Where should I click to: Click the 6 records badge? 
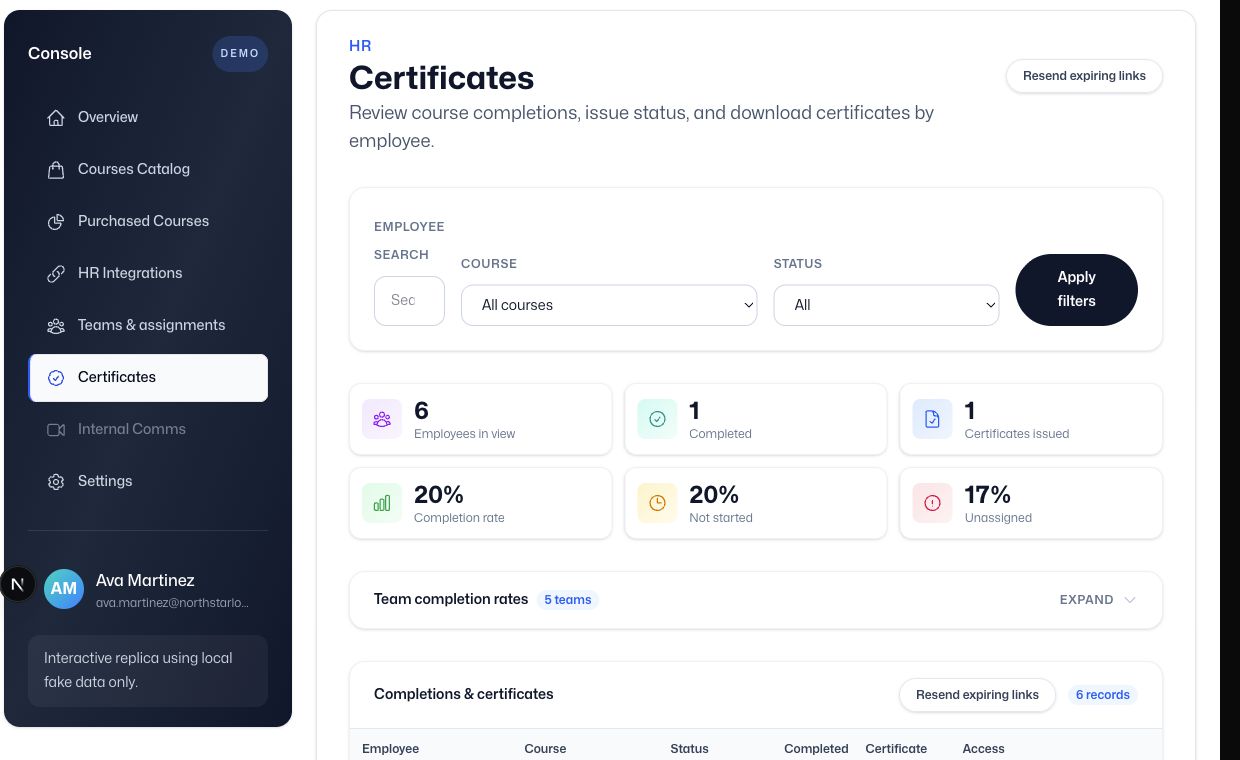[1102, 695]
